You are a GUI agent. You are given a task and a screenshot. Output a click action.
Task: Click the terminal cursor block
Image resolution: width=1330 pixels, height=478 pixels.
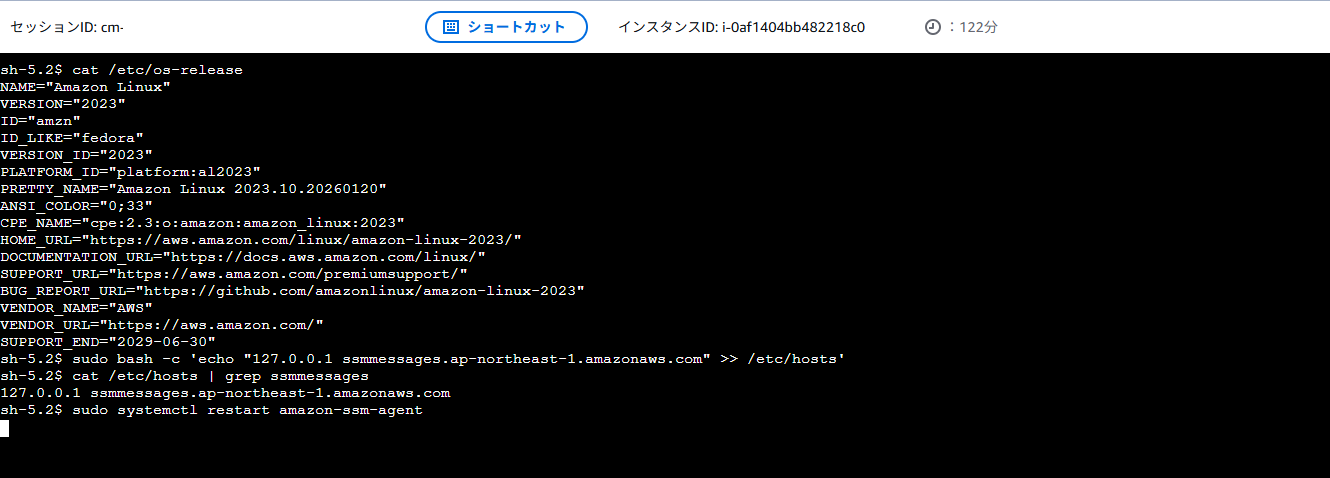tap(4, 428)
